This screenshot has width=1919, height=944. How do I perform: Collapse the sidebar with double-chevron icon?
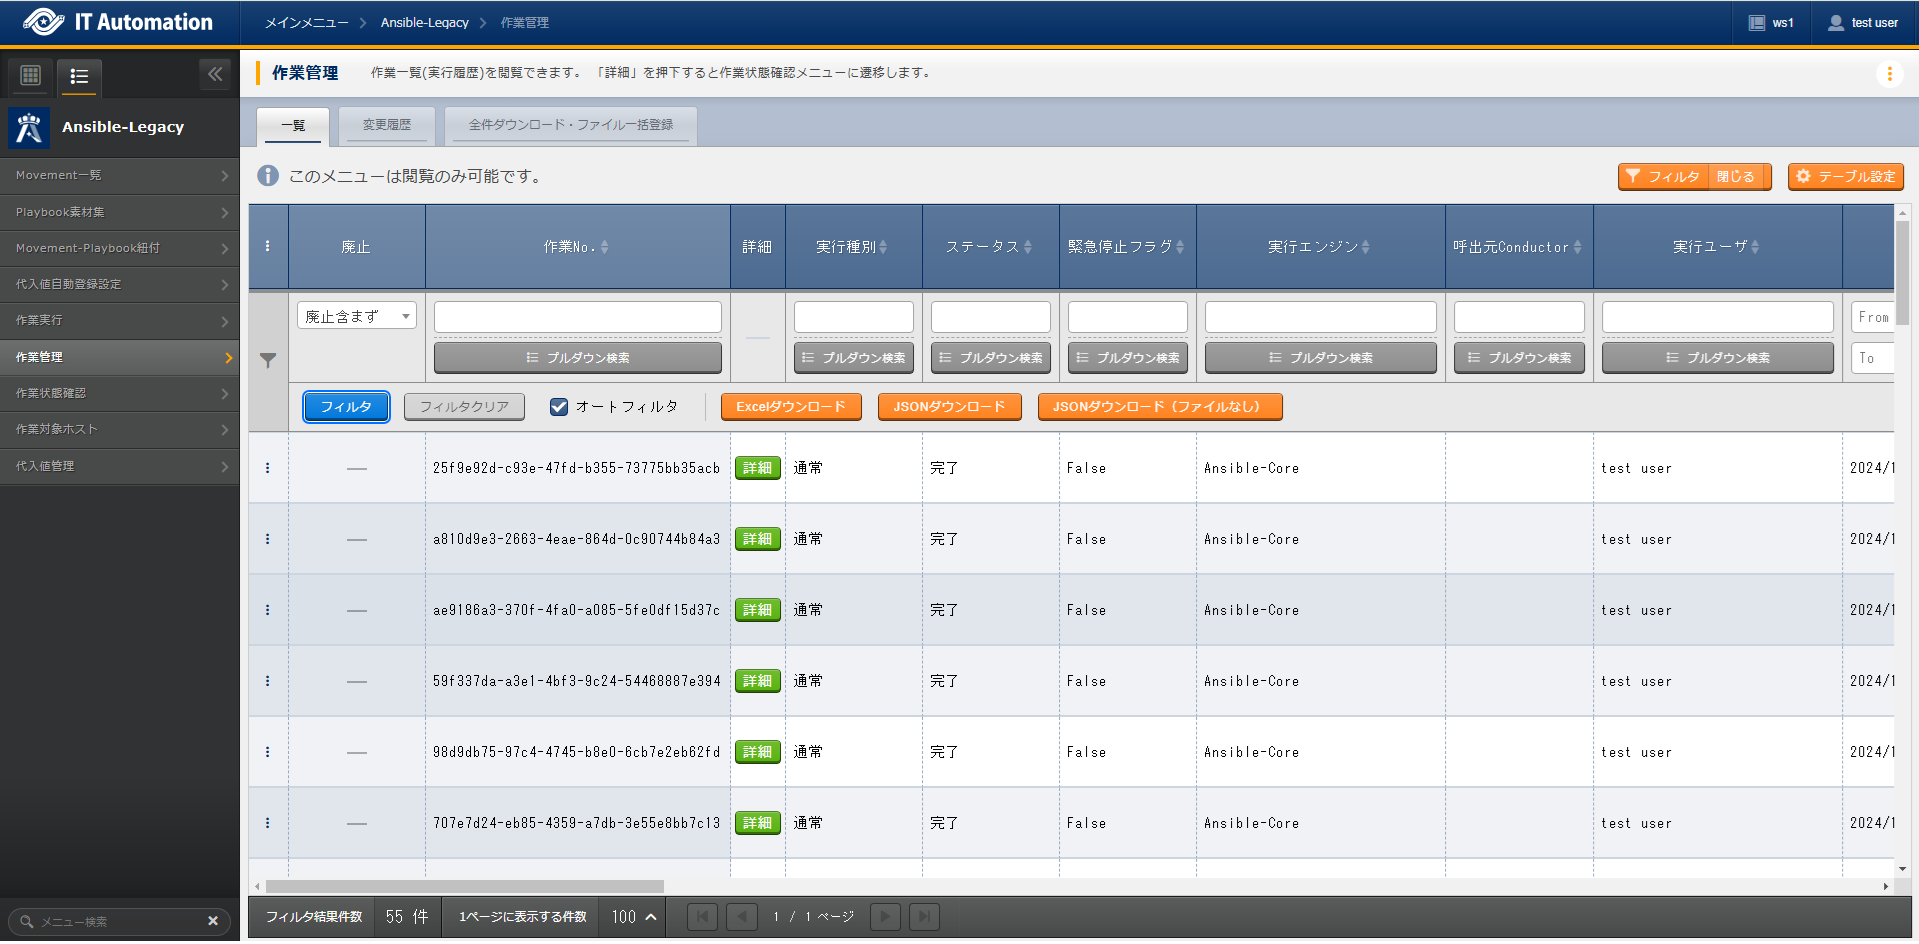pyautogui.click(x=215, y=74)
